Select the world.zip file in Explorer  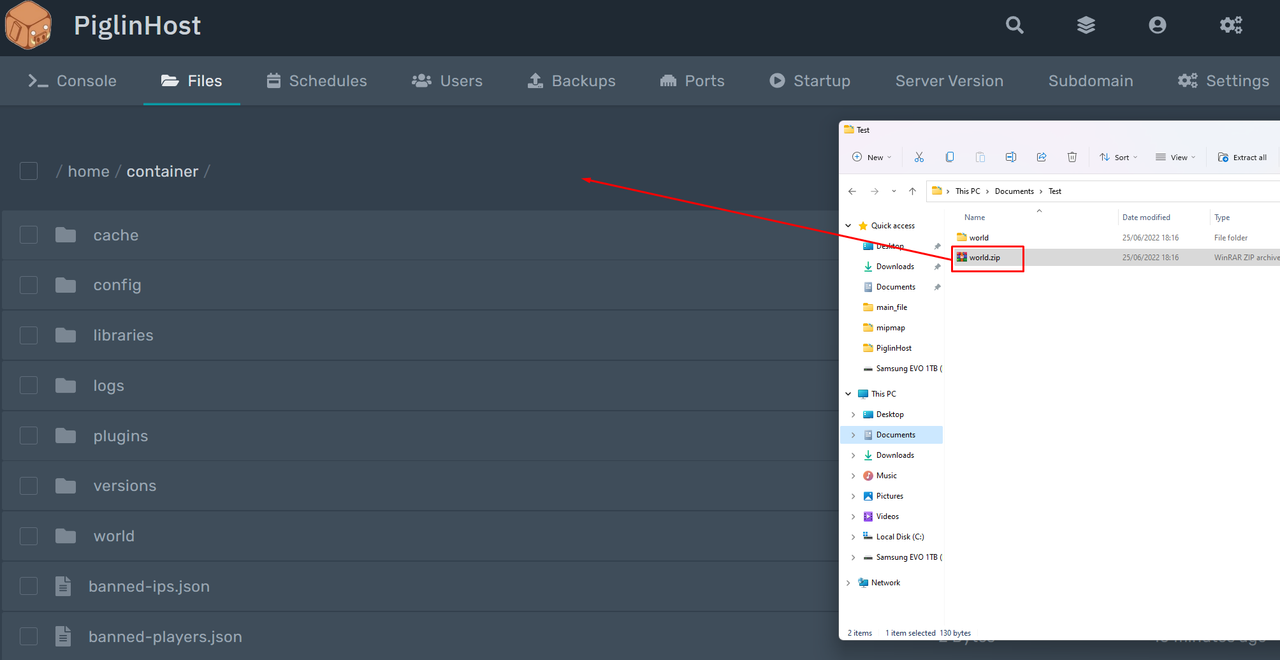[984, 258]
